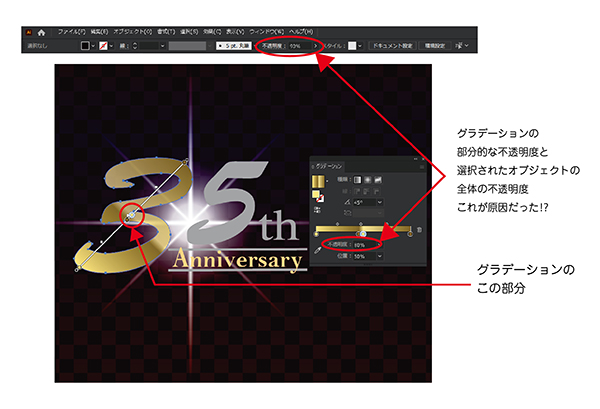The width and height of the screenshot is (600, 409).
Task: Click the ドキュメント設定 button
Action: point(395,46)
